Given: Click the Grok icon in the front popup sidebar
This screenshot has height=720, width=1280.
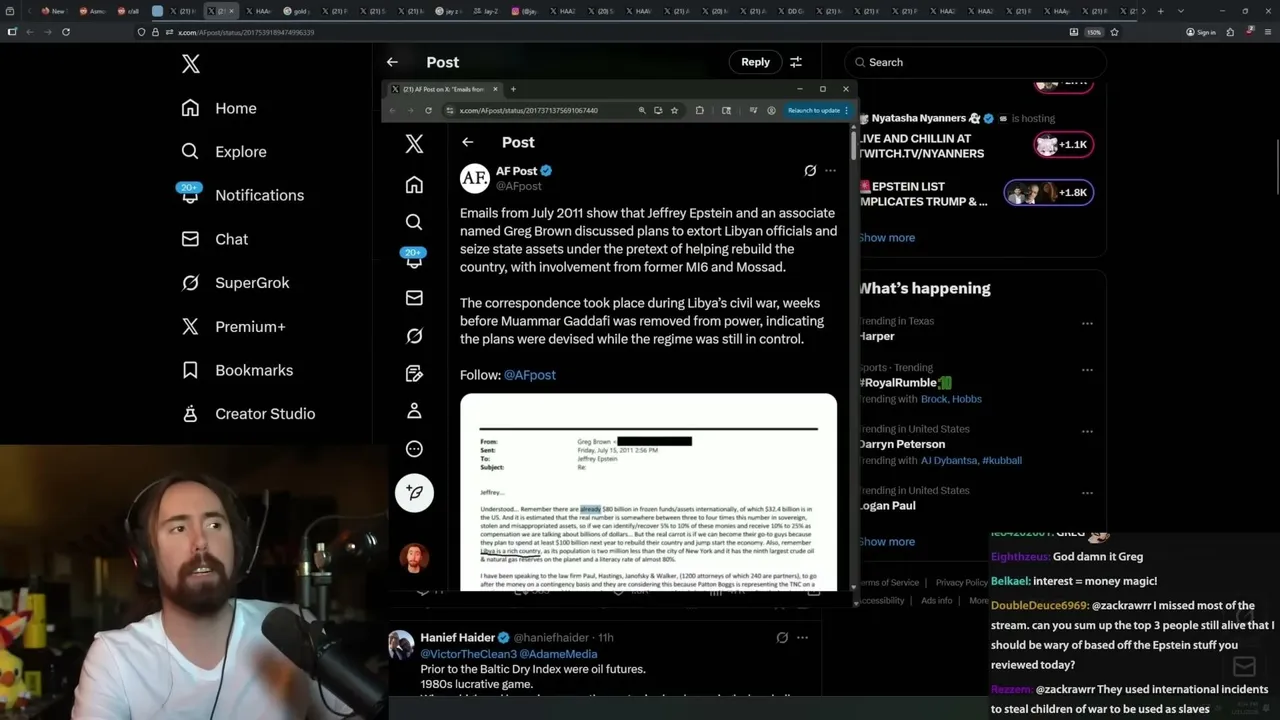Looking at the screenshot, I should click(414, 336).
